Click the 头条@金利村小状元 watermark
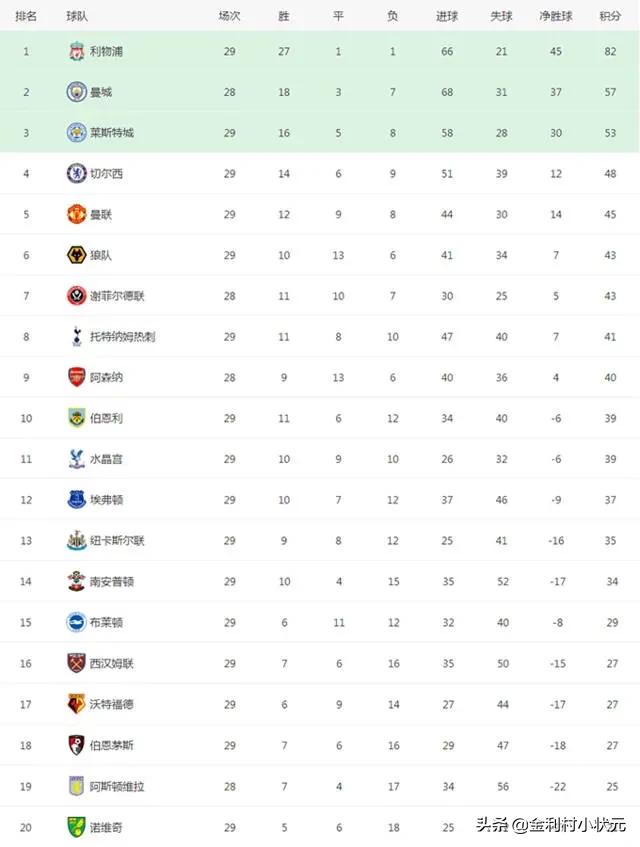Viewport: 640px width, 847px height. point(551,824)
